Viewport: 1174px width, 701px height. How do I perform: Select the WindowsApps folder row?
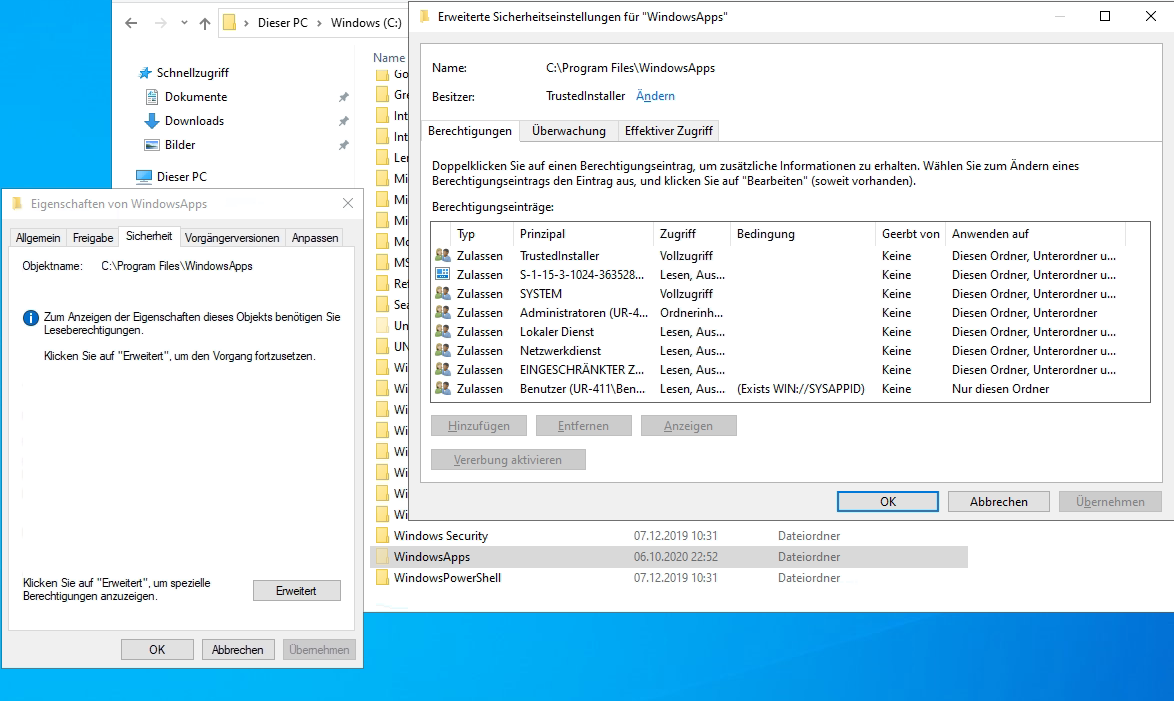(x=431, y=557)
